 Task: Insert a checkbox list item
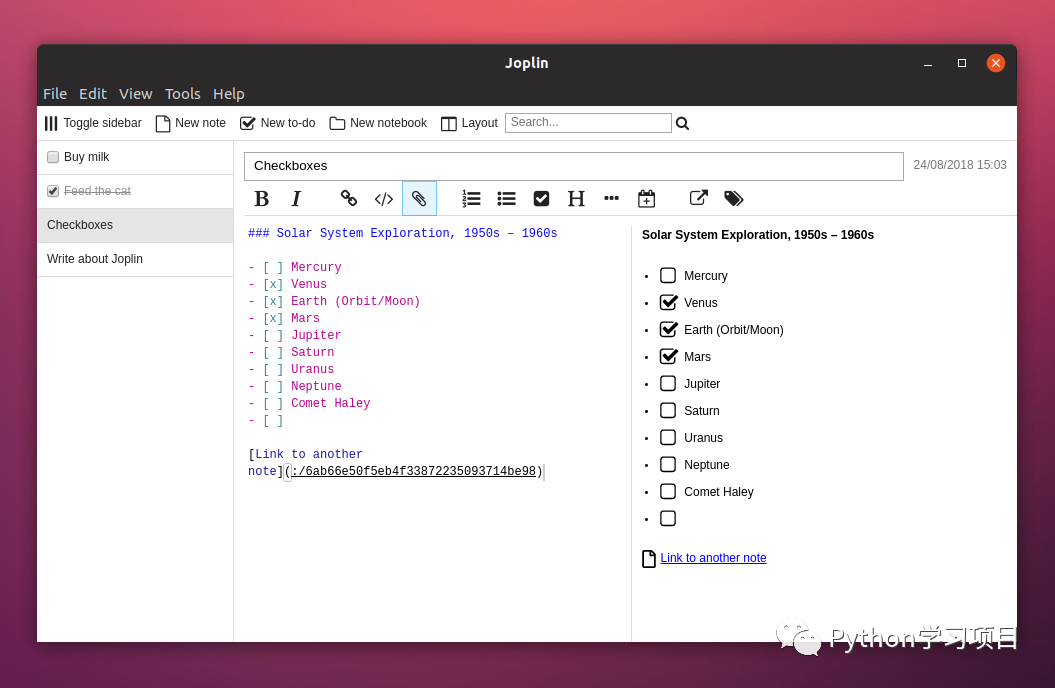(541, 198)
